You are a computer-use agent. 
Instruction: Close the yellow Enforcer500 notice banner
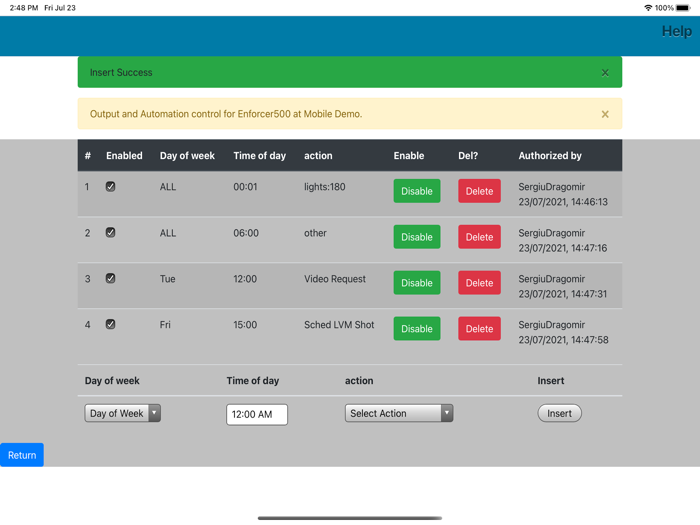605,114
